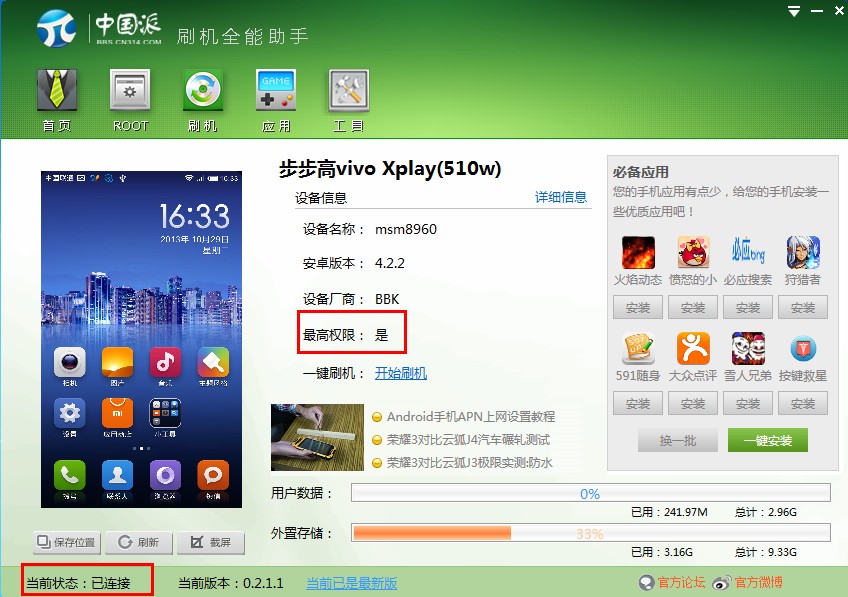Viewport: 848px width, 597px height.
Task: Open the 详细信息 details link
Action: [561, 197]
